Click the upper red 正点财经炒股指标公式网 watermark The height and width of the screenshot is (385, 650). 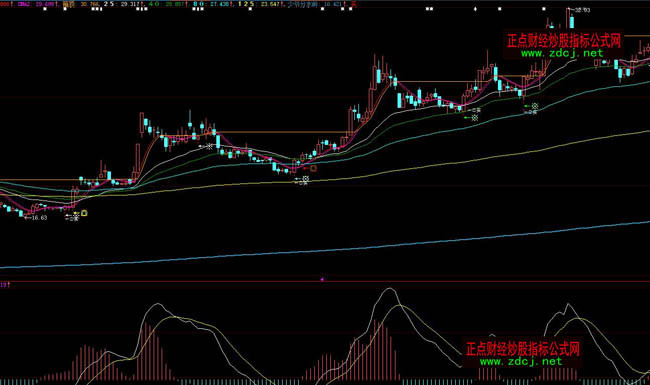click(564, 41)
